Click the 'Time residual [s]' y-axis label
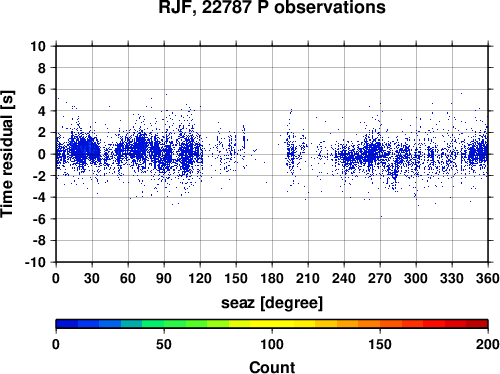500x374 pixels. click(x=7, y=154)
